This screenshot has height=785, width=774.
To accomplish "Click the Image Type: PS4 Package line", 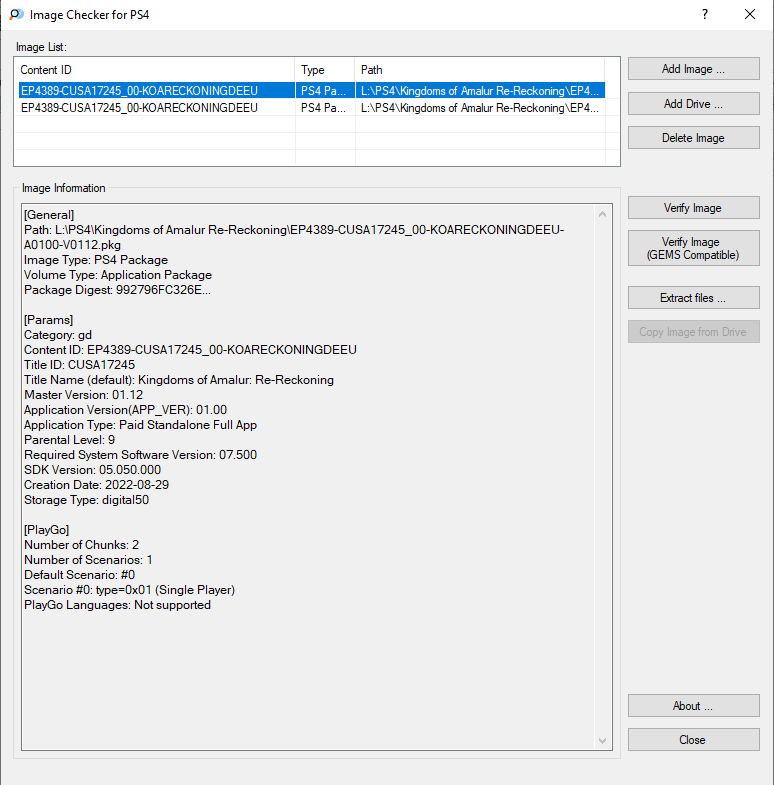I will tap(96, 260).
